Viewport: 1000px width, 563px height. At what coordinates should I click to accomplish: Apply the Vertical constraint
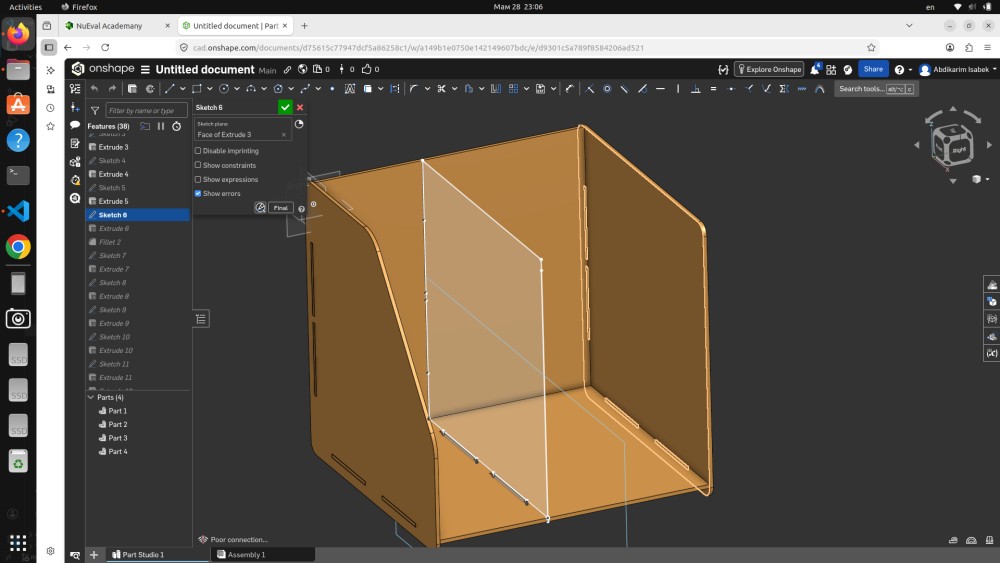678,89
